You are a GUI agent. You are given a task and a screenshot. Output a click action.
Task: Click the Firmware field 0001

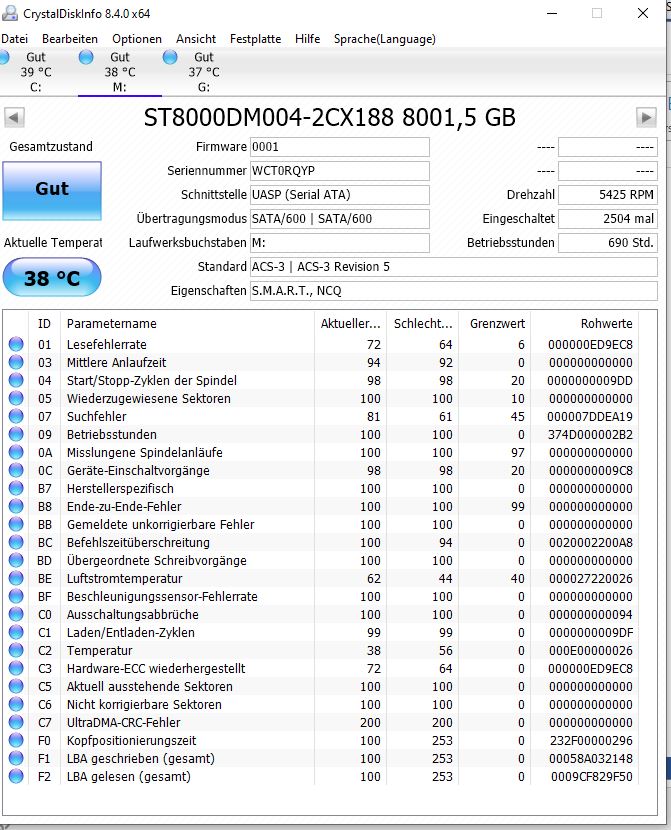tap(339, 147)
